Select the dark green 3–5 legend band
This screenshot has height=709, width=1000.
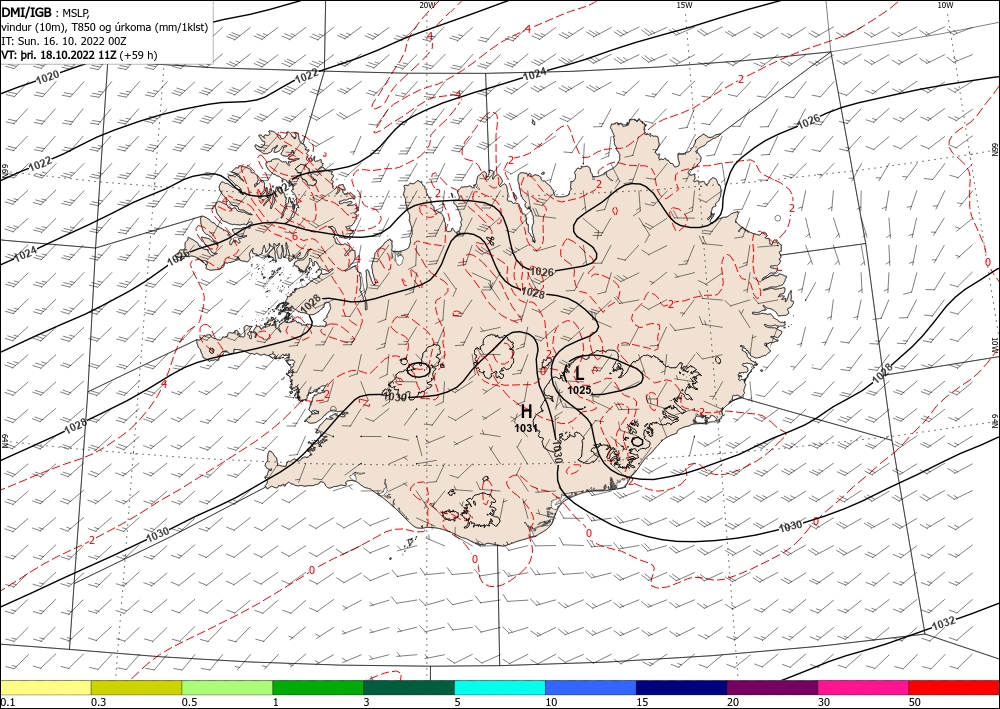pyautogui.click(x=409, y=687)
